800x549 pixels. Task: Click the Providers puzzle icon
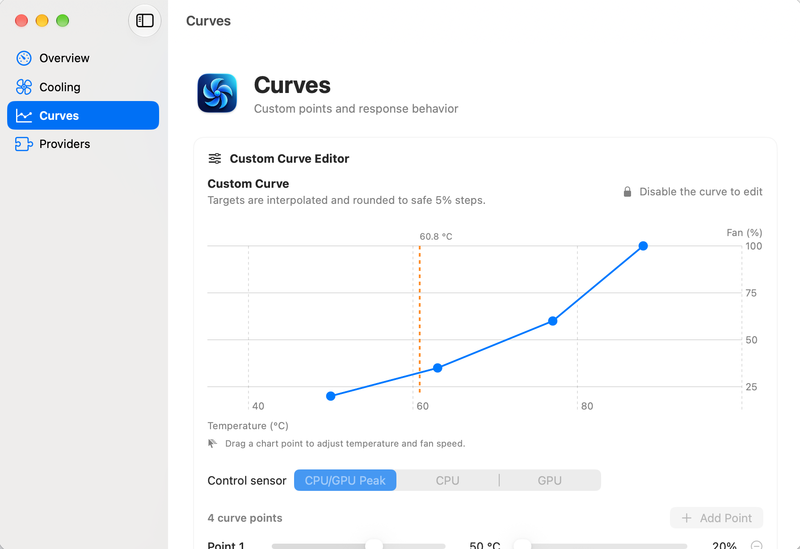(x=23, y=144)
